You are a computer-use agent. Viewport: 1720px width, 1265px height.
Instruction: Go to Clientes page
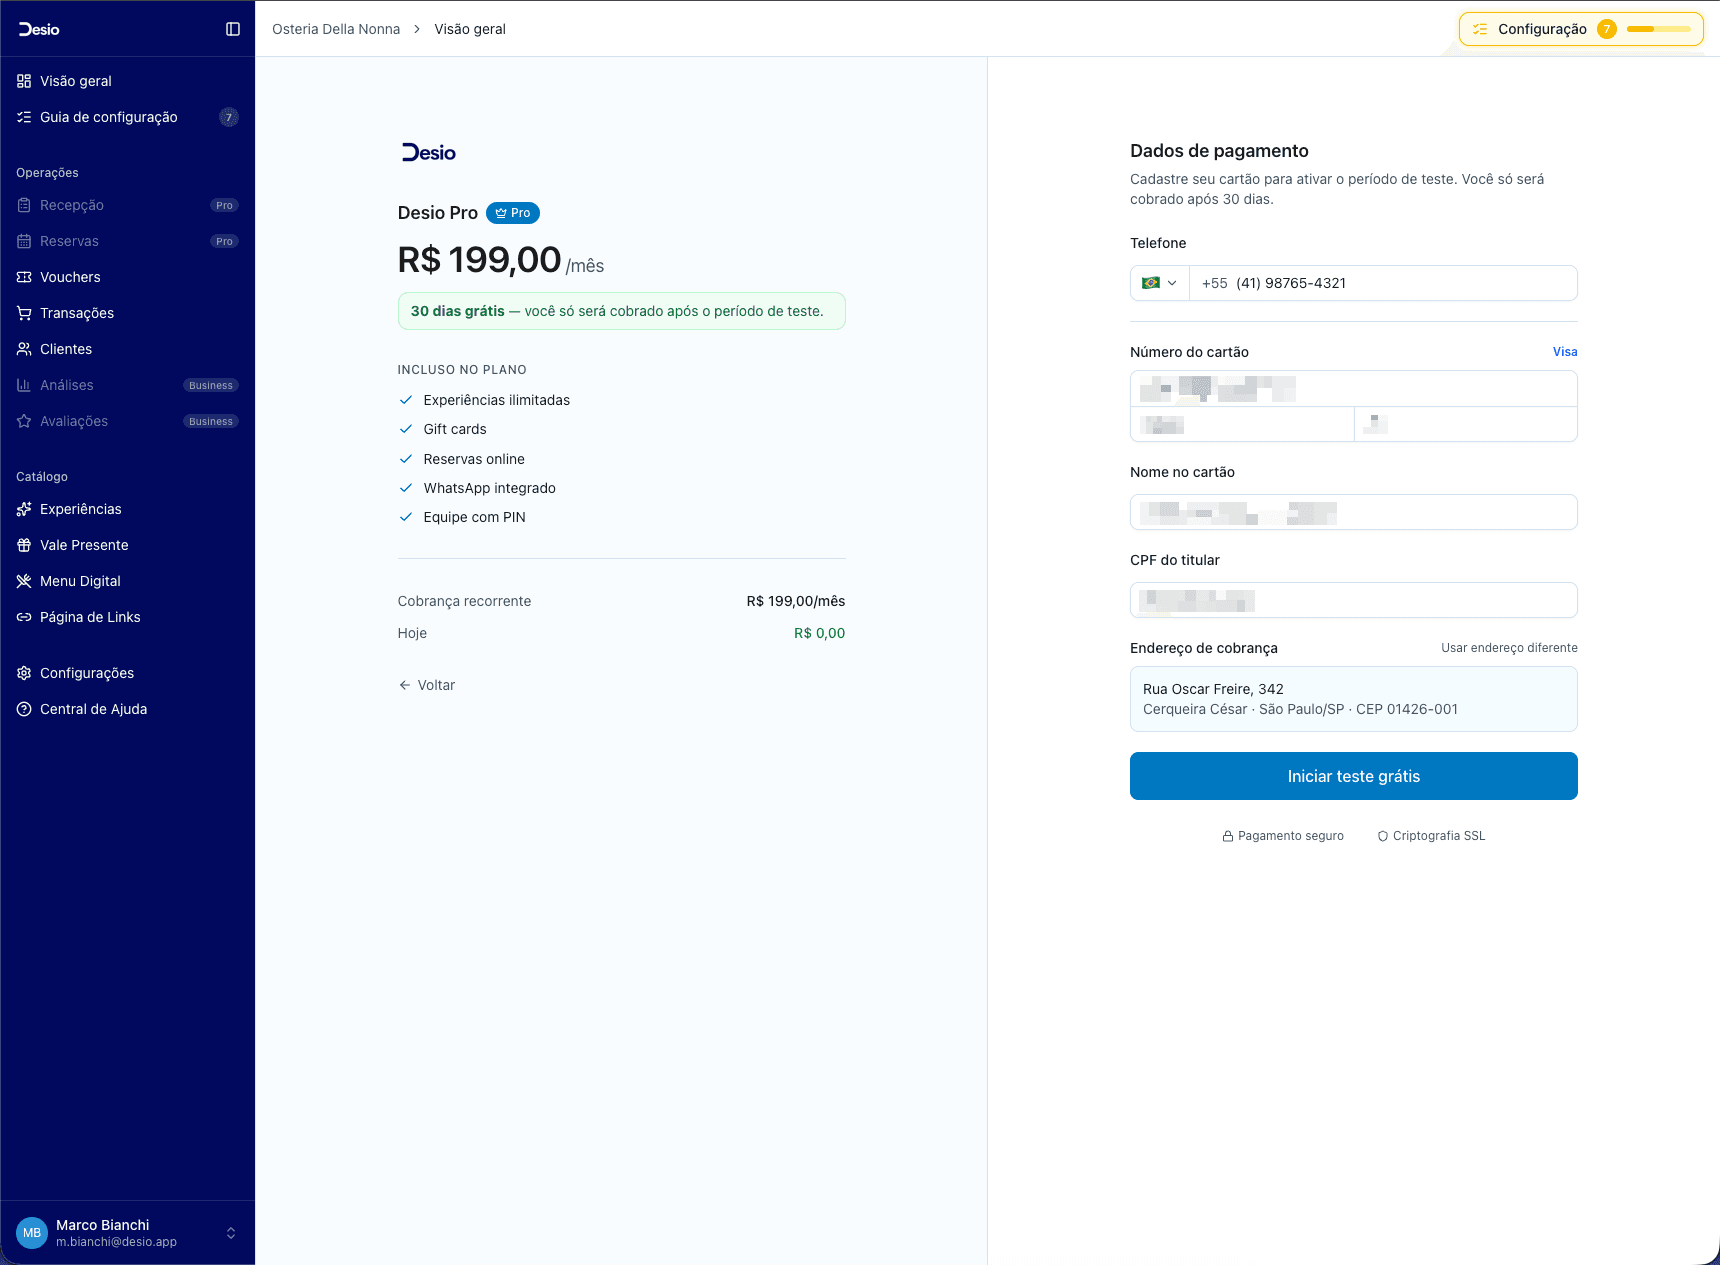click(128, 349)
